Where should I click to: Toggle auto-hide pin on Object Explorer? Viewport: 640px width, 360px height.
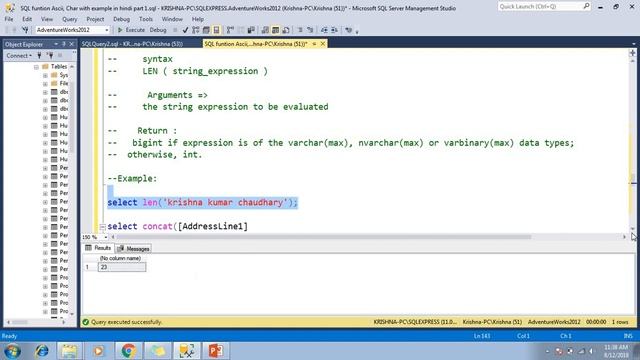[64, 44]
